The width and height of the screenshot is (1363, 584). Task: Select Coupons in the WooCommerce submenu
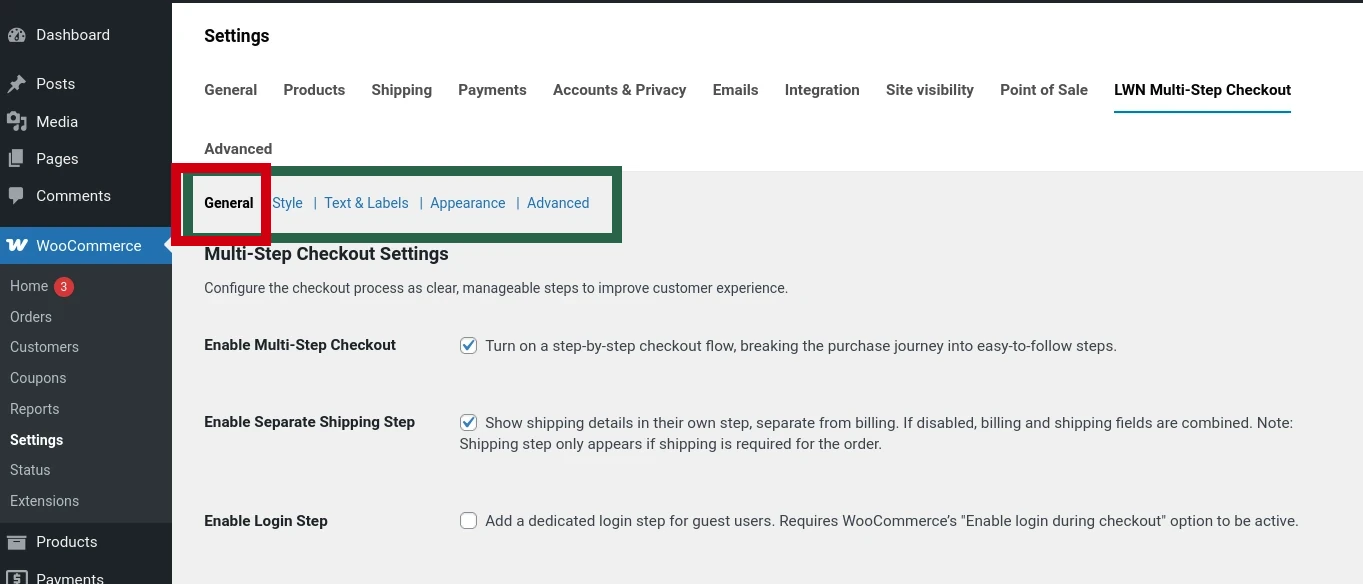(x=38, y=378)
